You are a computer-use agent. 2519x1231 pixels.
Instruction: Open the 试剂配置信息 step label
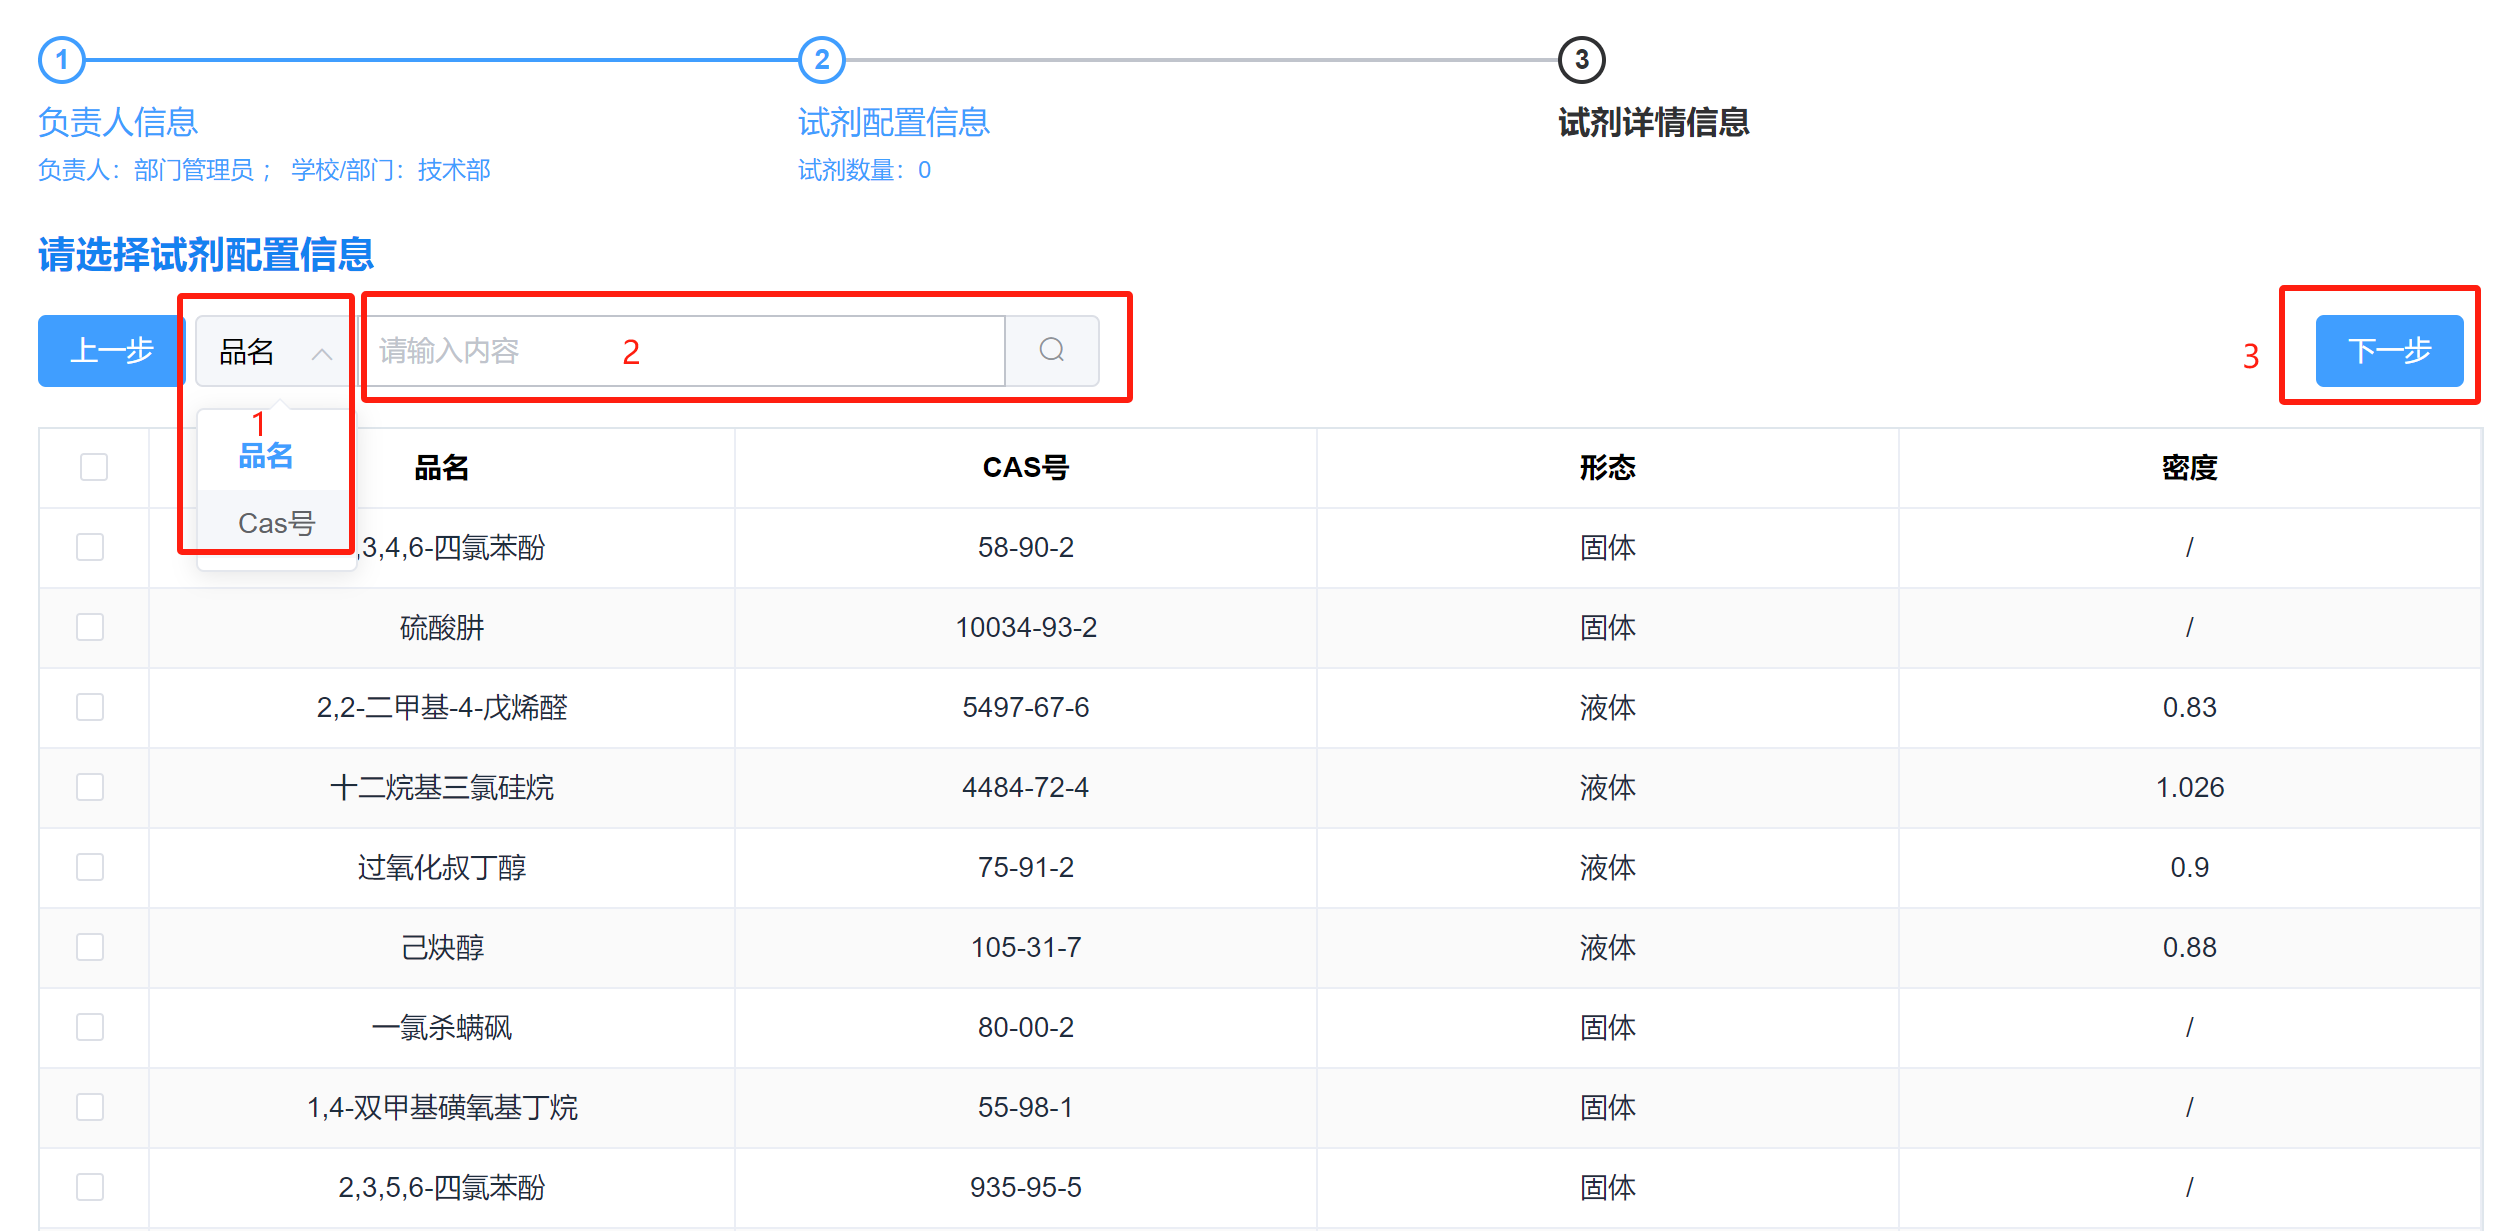893,122
